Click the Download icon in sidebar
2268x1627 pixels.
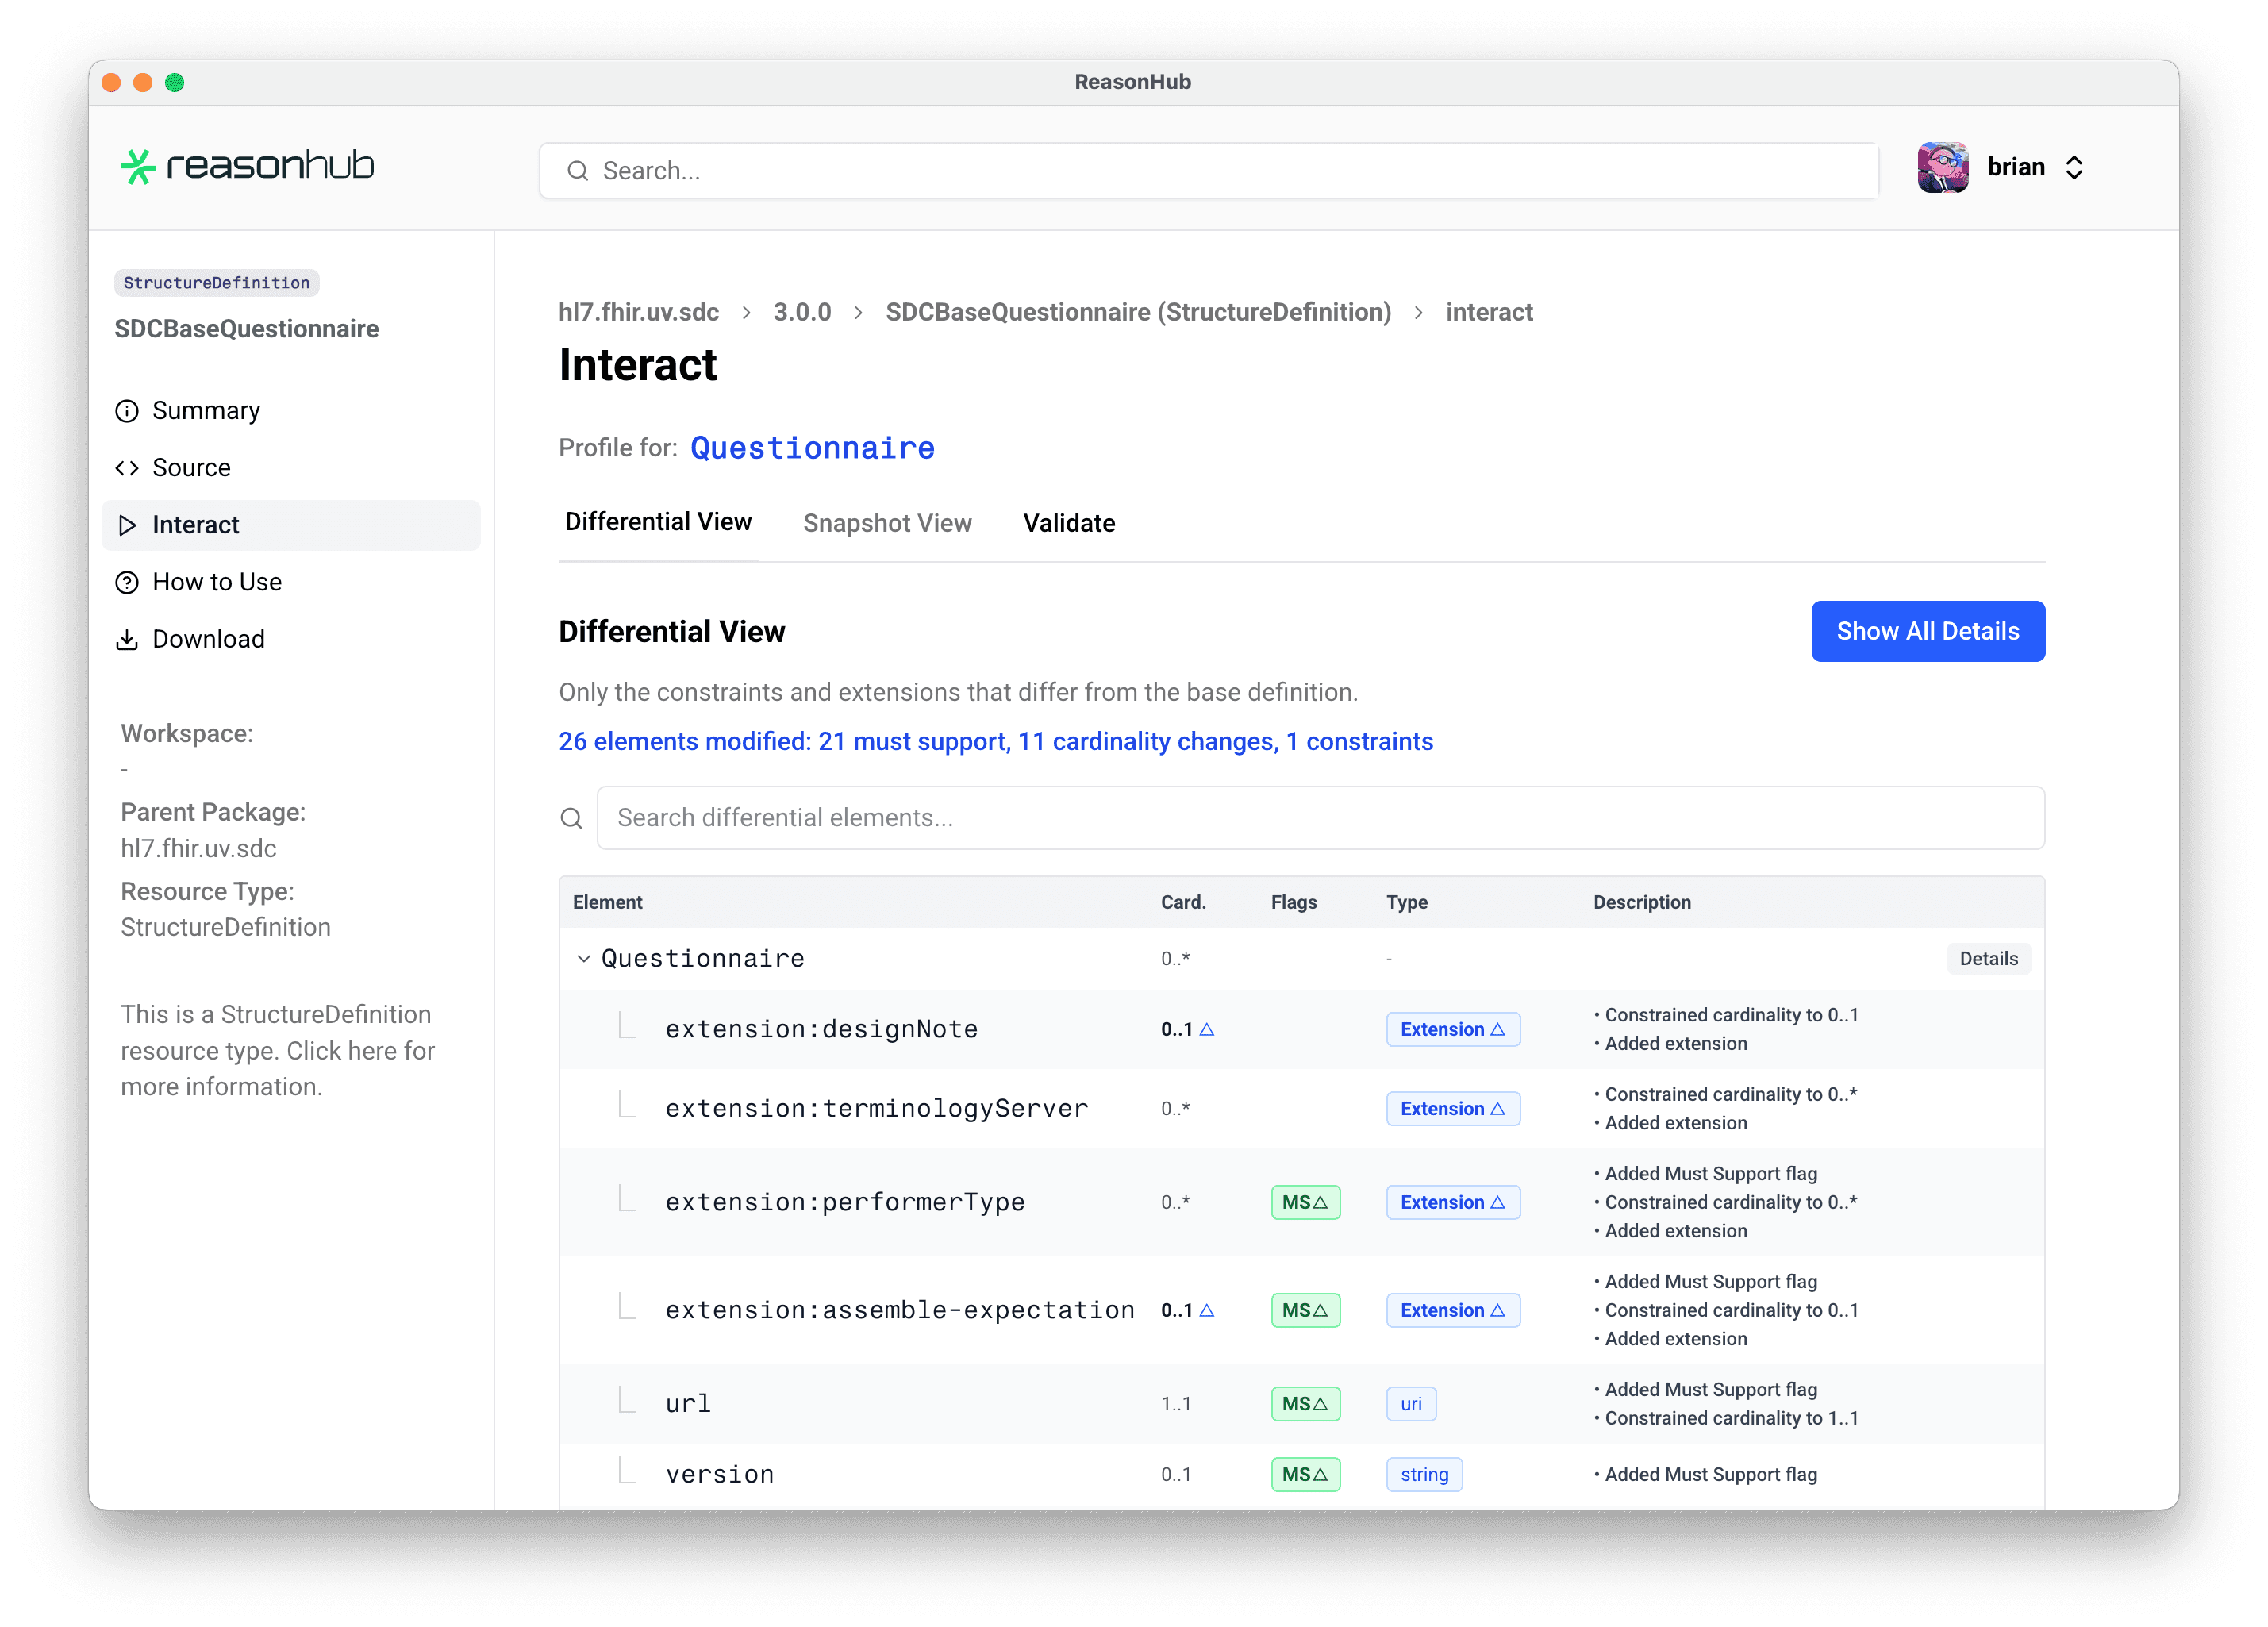pos(127,639)
